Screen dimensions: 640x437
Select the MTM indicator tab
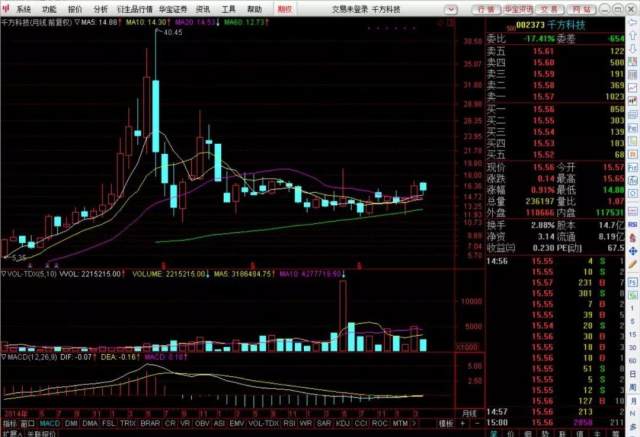click(x=400, y=424)
